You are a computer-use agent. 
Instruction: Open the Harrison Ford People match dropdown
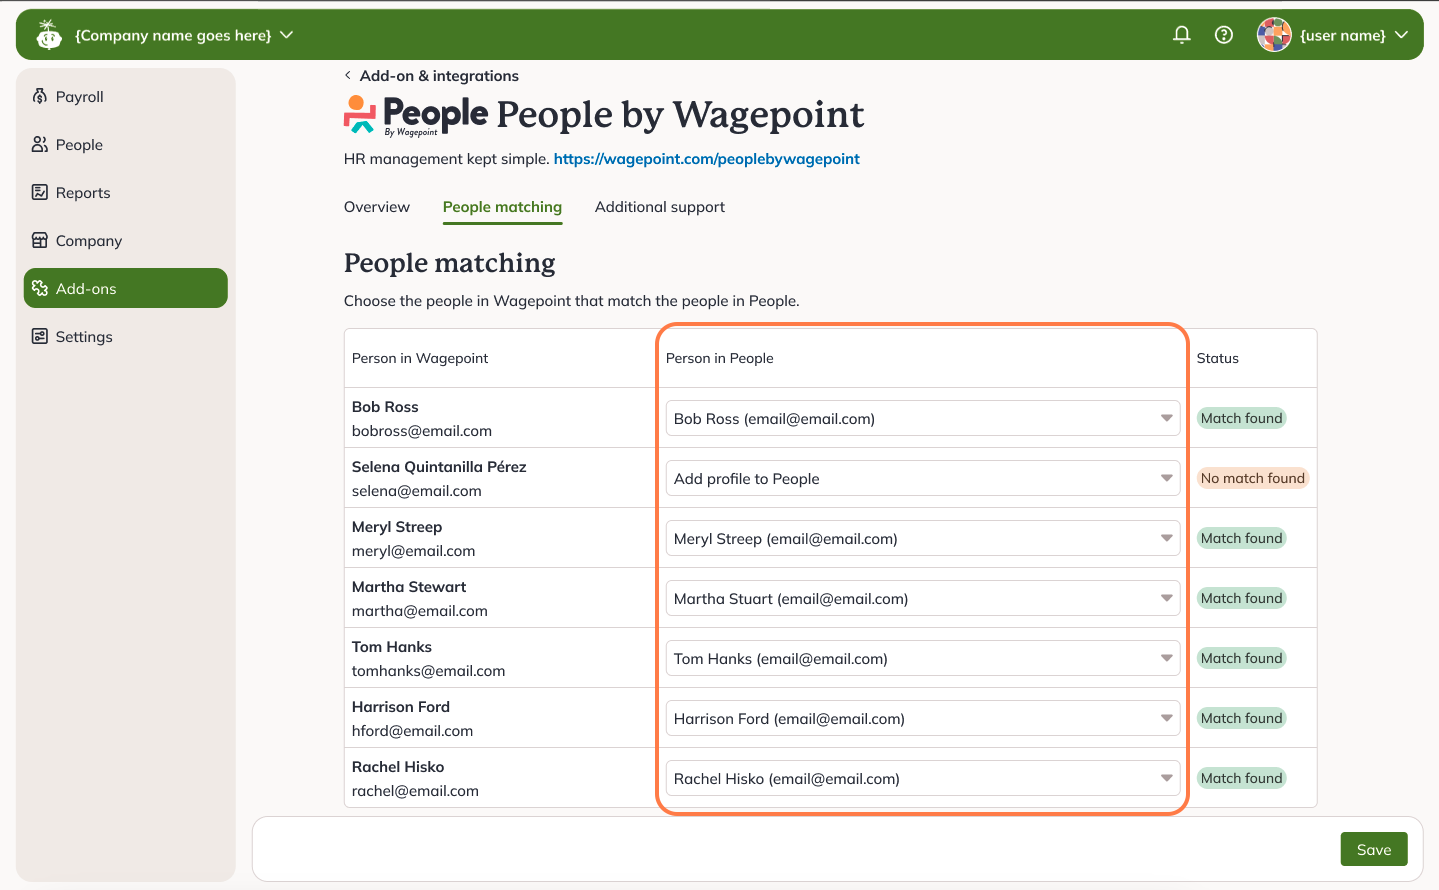(923, 718)
